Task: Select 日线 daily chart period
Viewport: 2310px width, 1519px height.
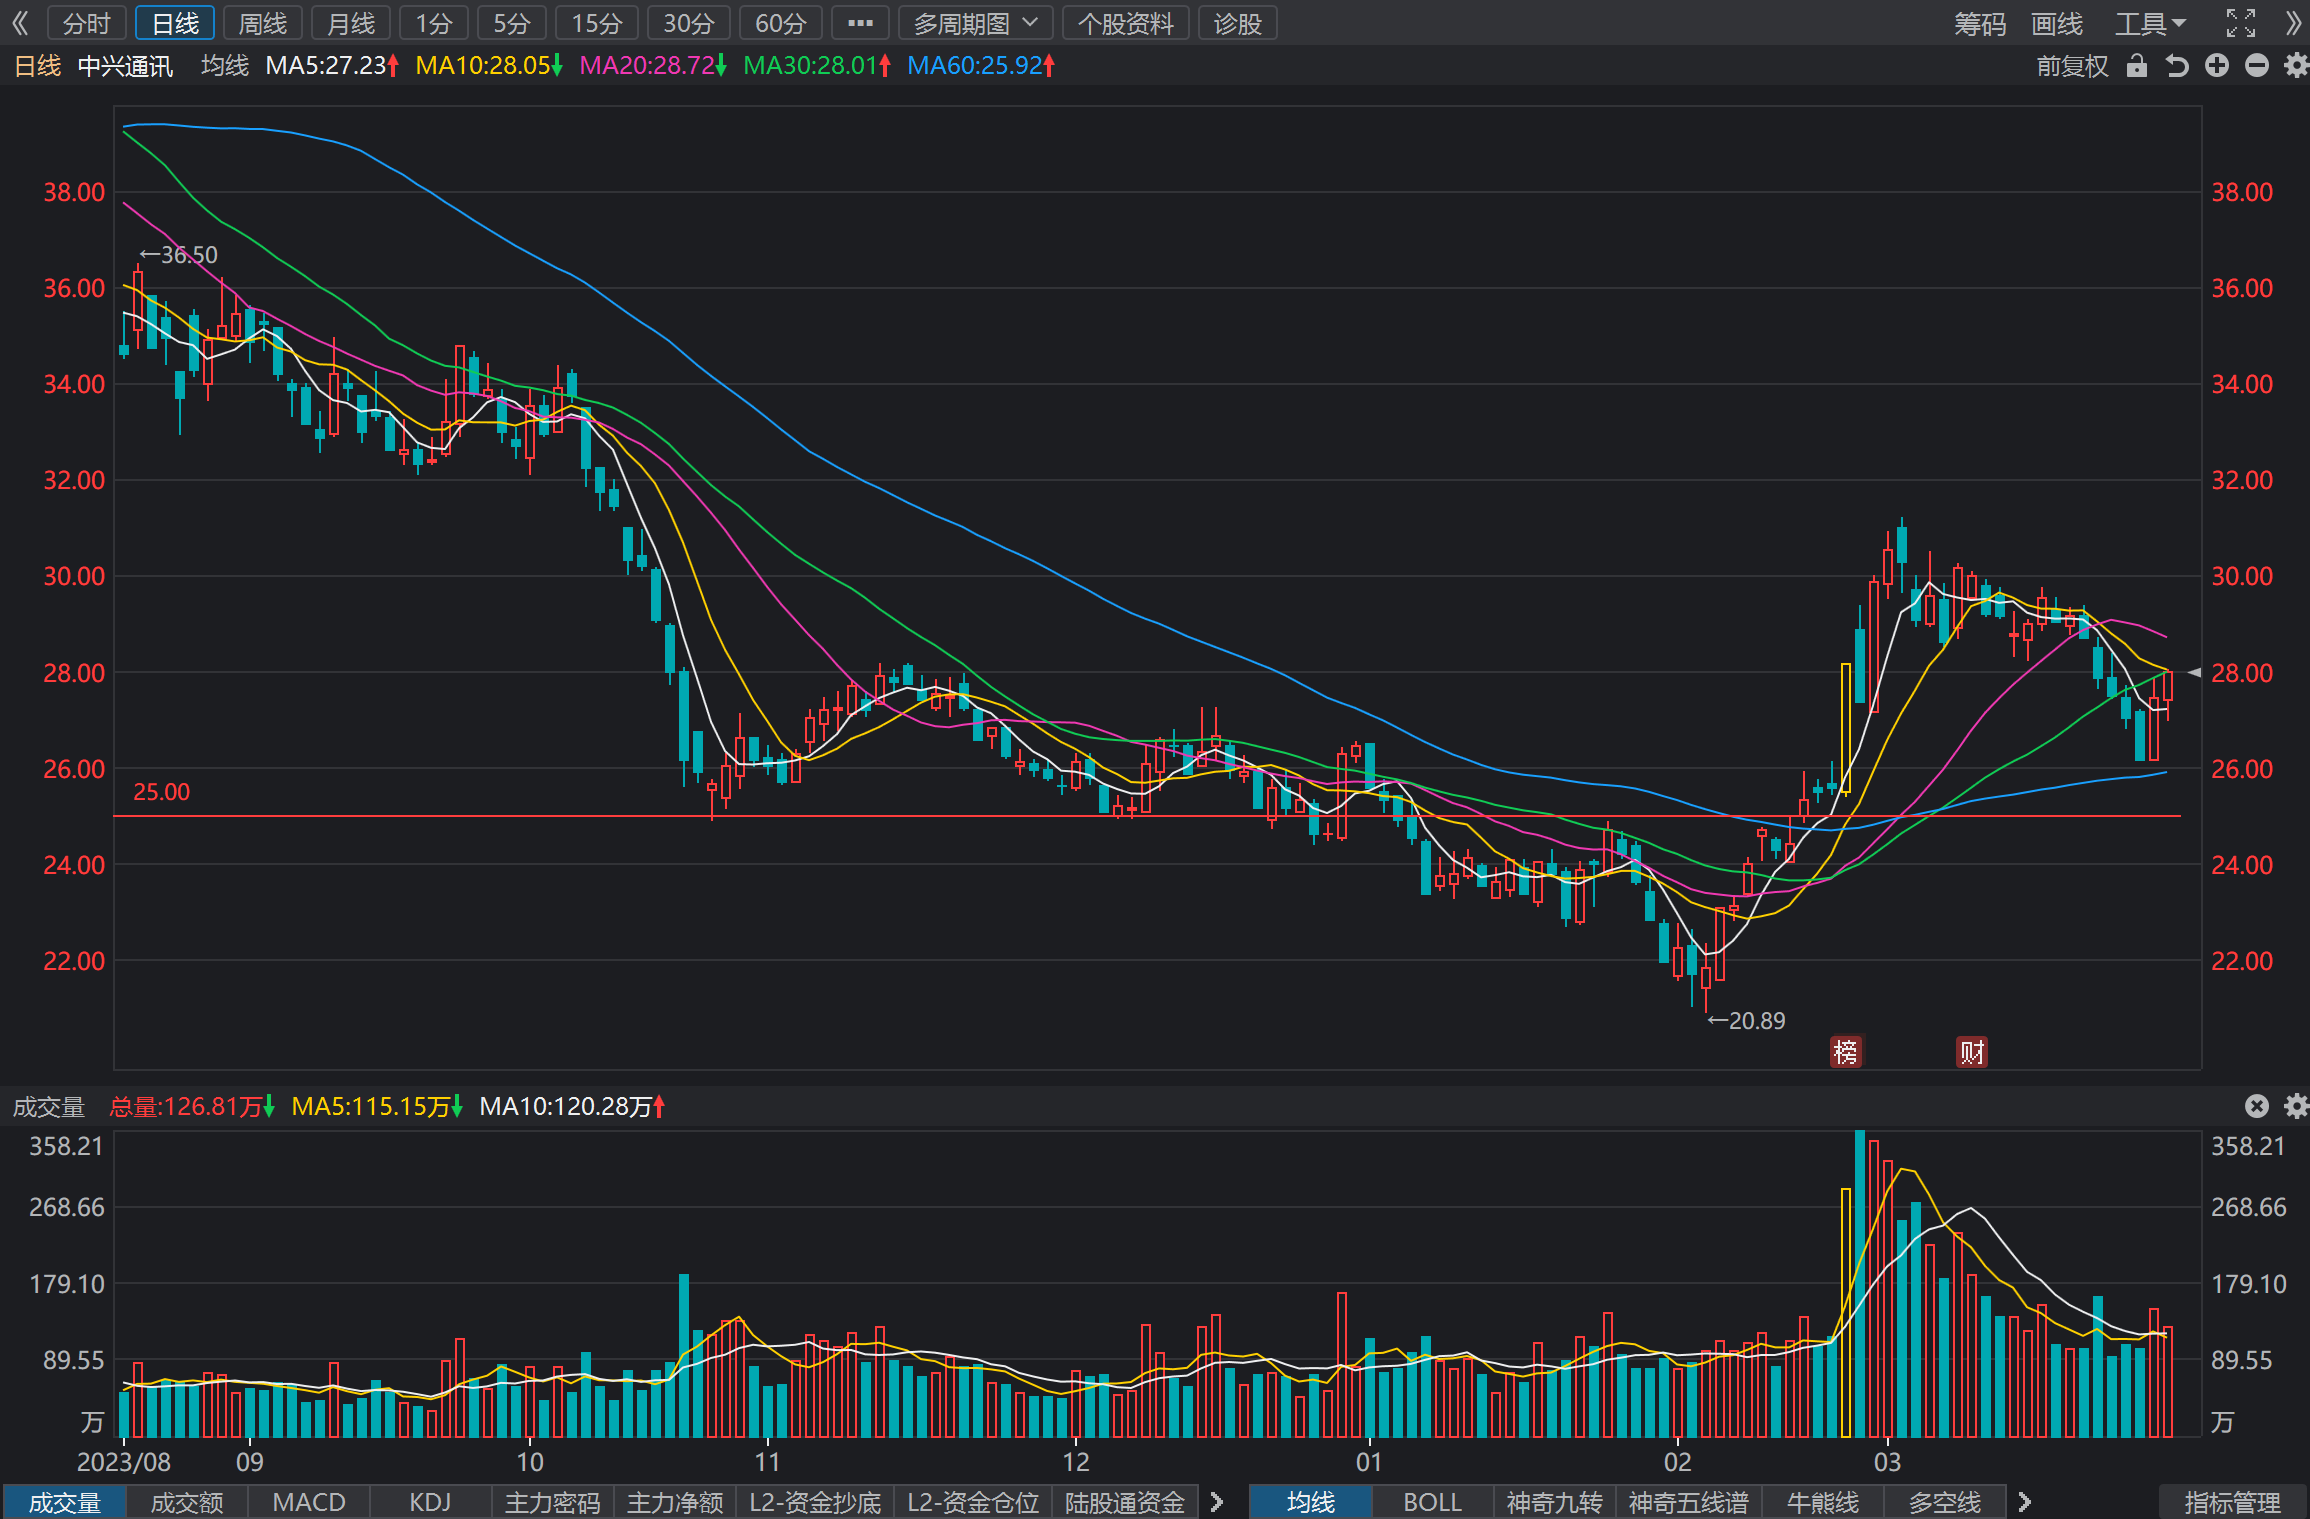Action: click(x=175, y=23)
